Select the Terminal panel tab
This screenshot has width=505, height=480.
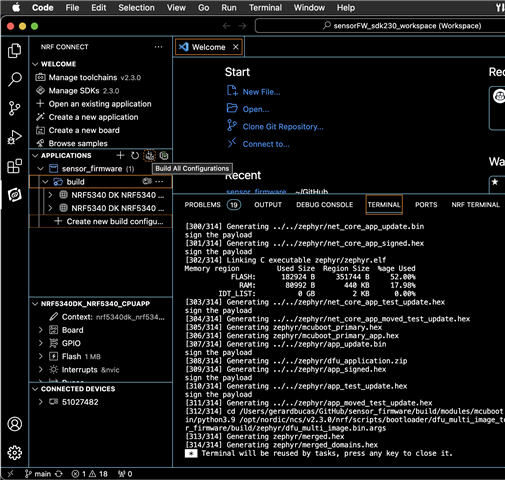pyautogui.click(x=384, y=205)
